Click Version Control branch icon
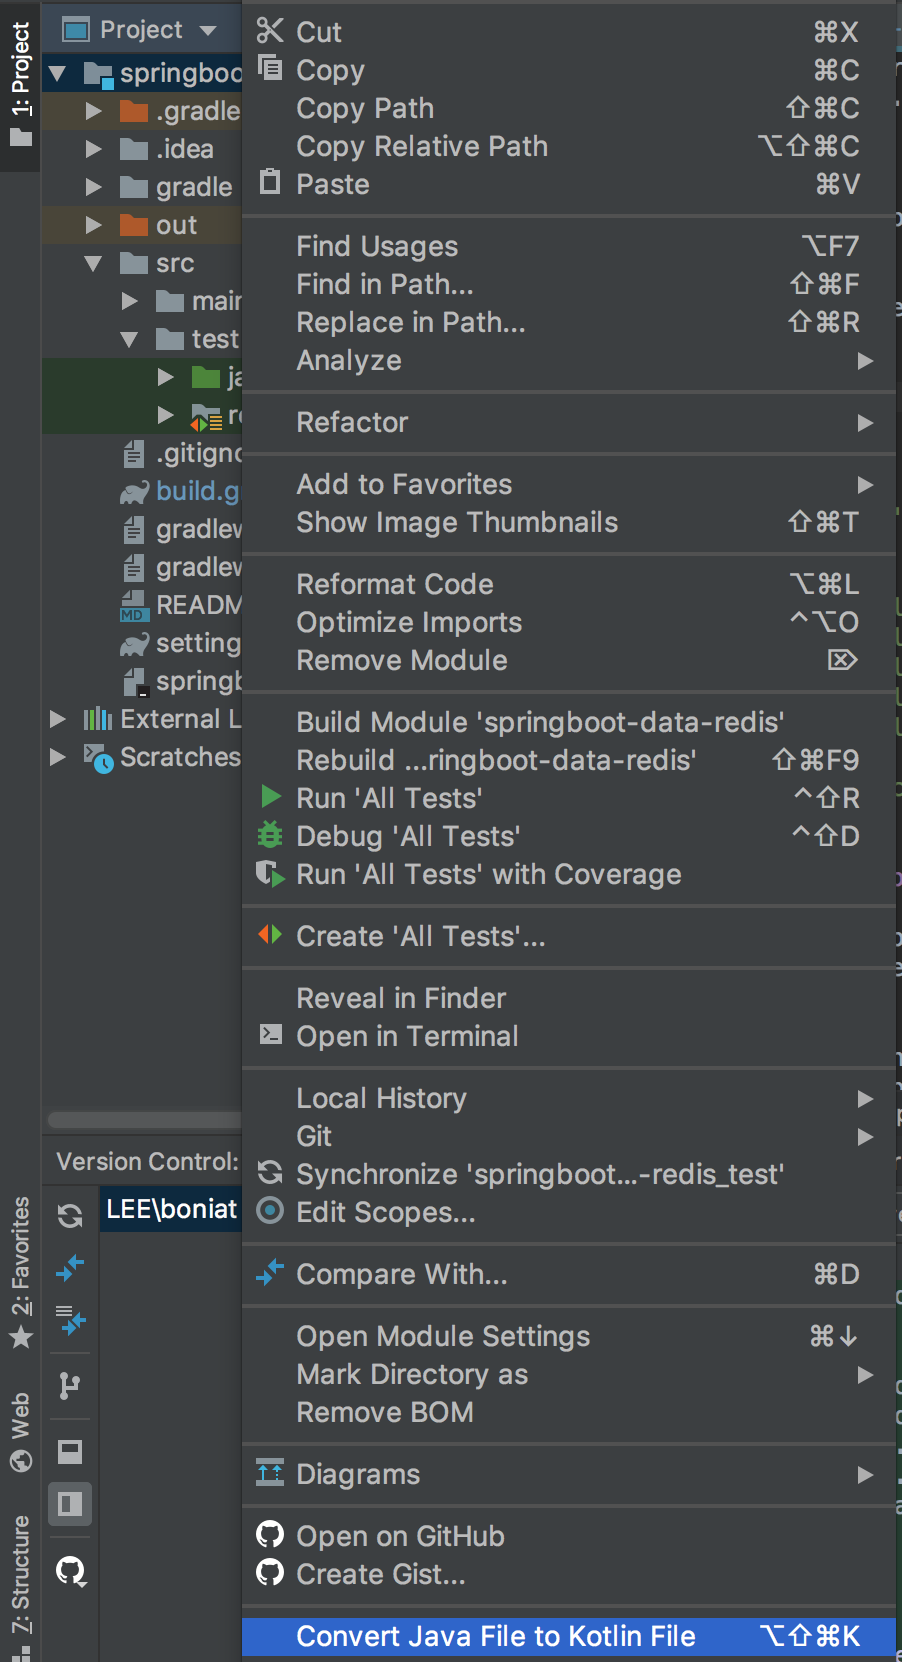The height and width of the screenshot is (1662, 902). [x=70, y=1385]
